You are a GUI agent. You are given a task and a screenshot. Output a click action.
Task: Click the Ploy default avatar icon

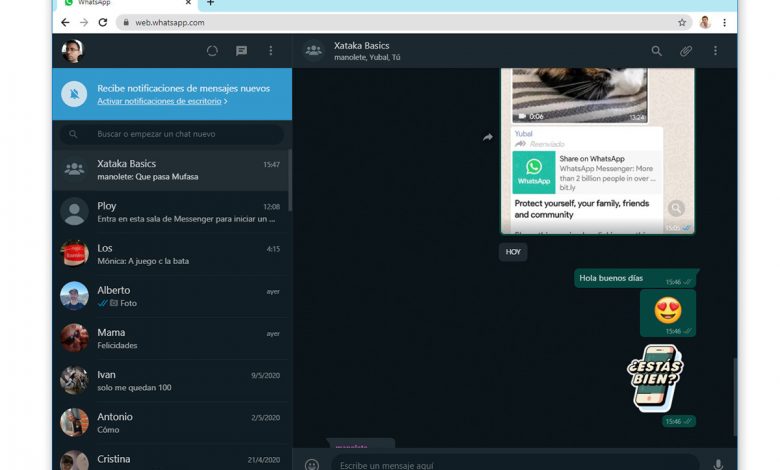tap(74, 211)
